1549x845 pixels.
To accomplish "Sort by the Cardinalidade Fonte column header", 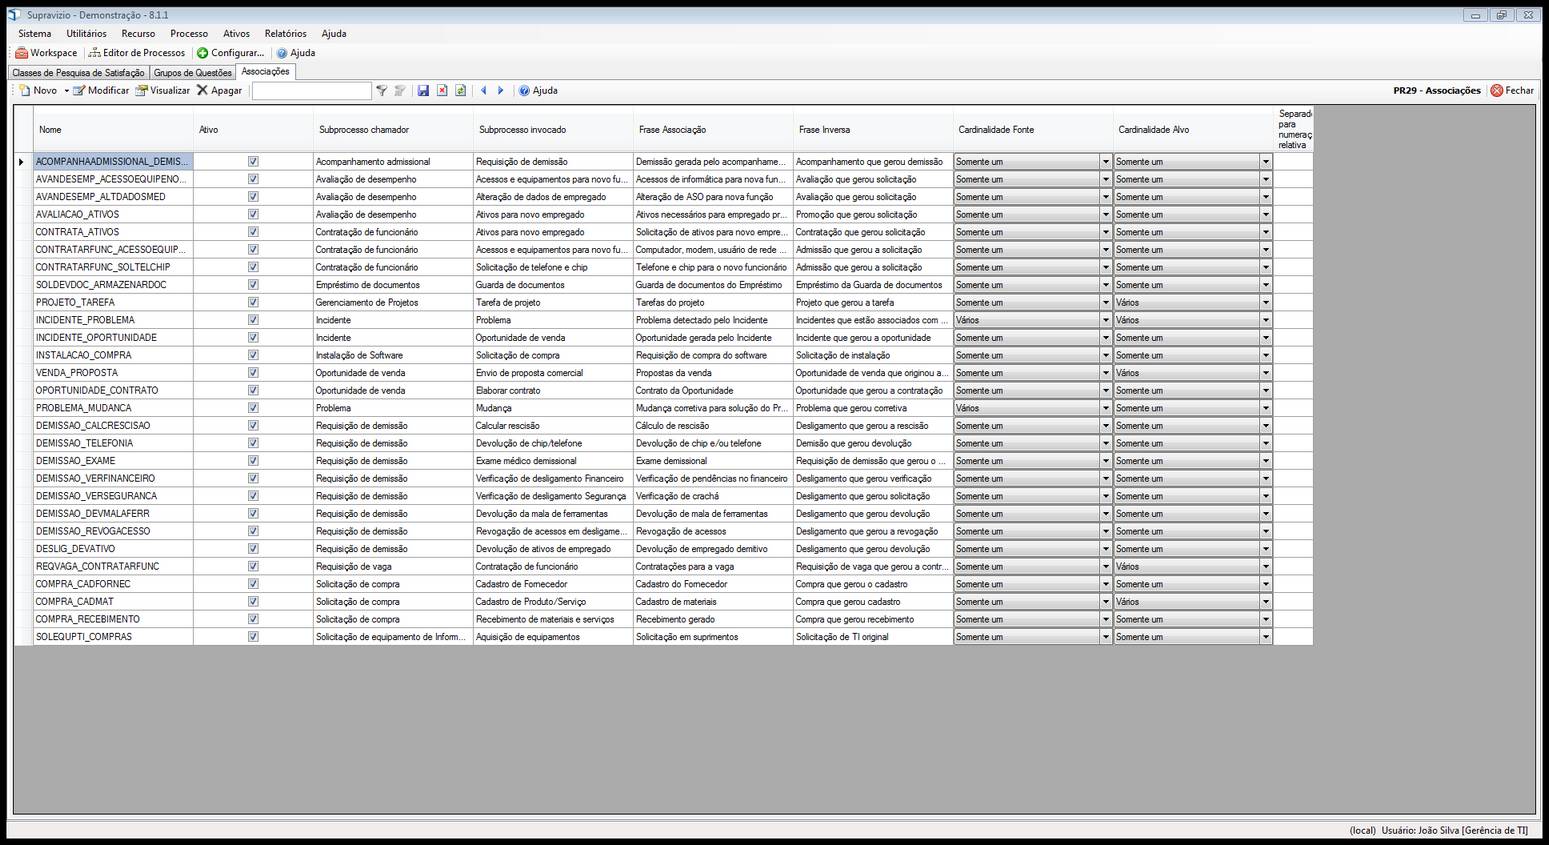I will point(1033,130).
